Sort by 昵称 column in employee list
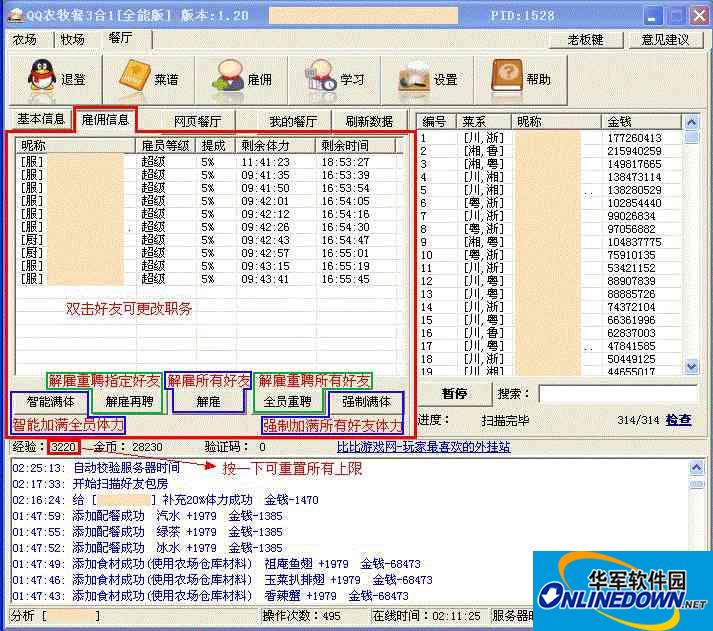Screen dimensions: 713x631 75,145
